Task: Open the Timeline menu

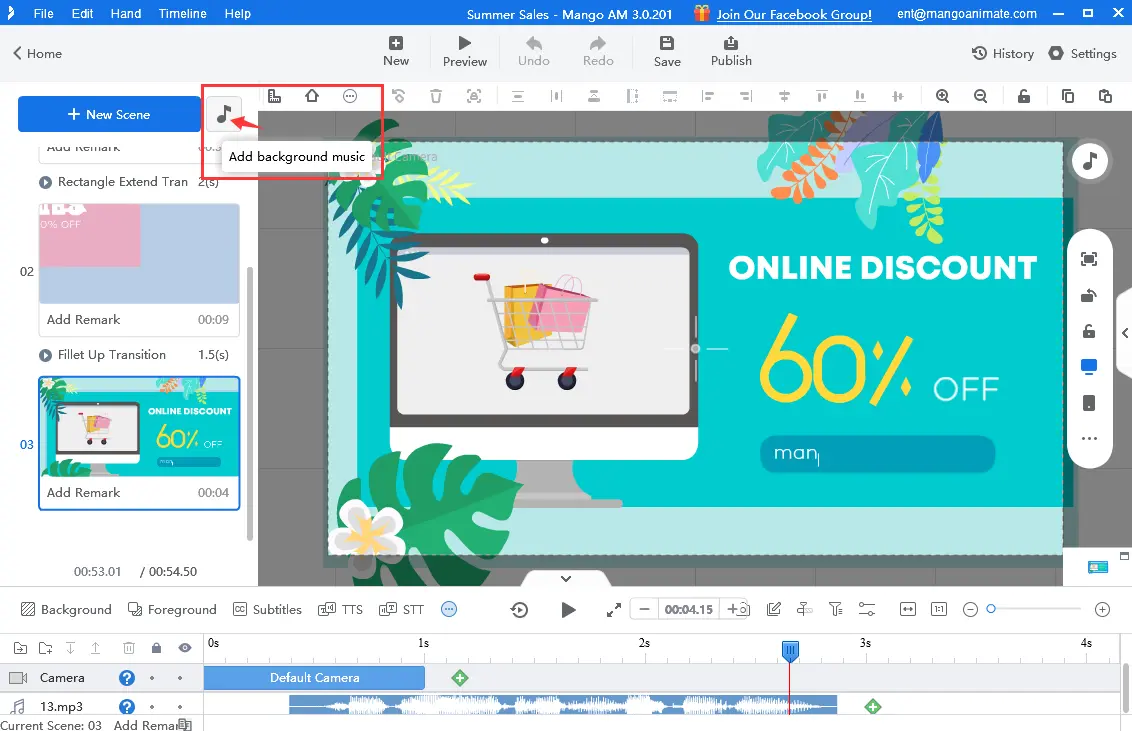Action: [182, 14]
